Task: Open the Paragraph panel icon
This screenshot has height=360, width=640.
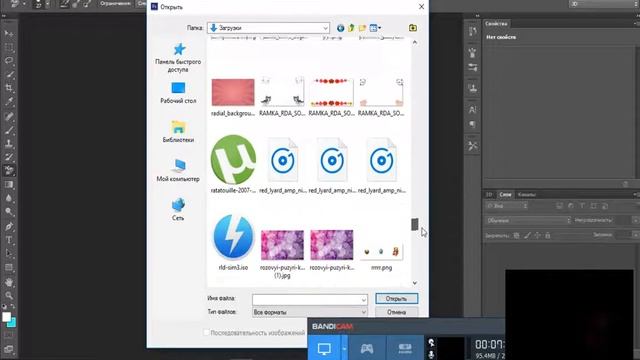Action: 473,124
